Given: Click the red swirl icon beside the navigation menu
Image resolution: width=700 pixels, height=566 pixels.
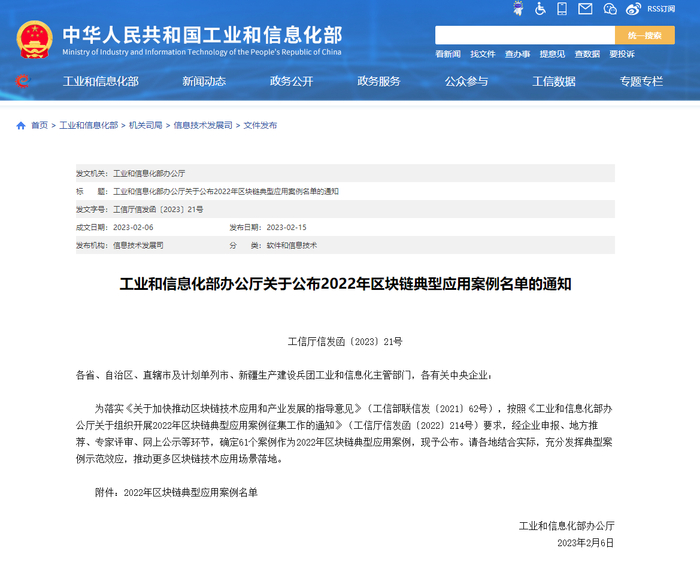Looking at the screenshot, I should click(x=22, y=81).
